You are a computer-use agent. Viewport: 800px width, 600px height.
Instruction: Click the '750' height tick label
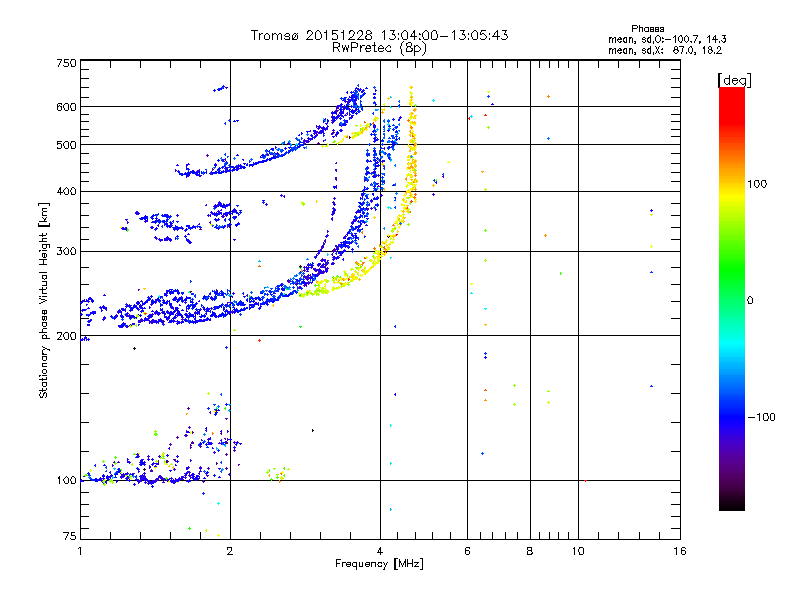click(x=66, y=63)
